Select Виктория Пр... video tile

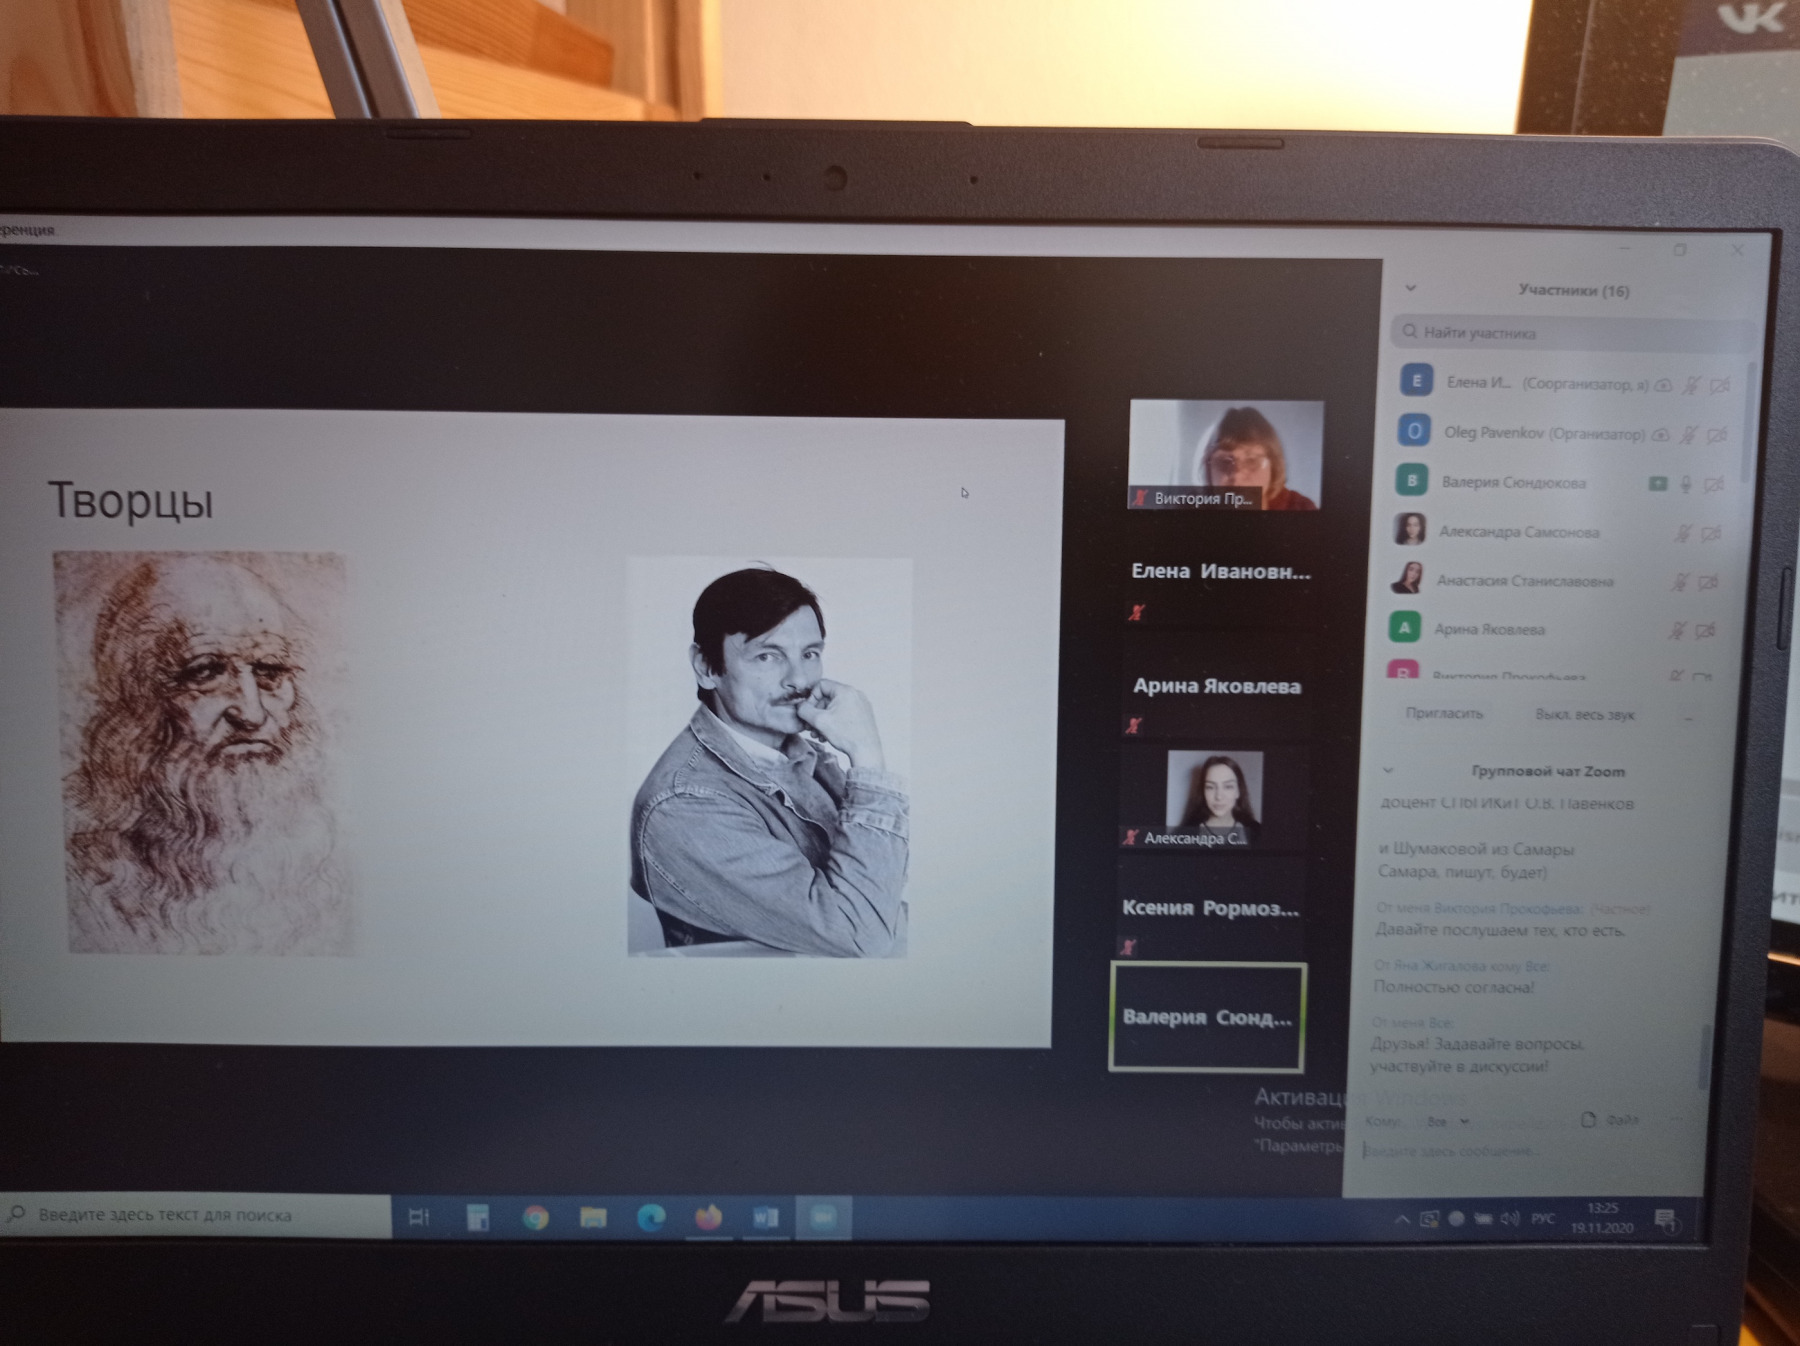pos(1225,455)
